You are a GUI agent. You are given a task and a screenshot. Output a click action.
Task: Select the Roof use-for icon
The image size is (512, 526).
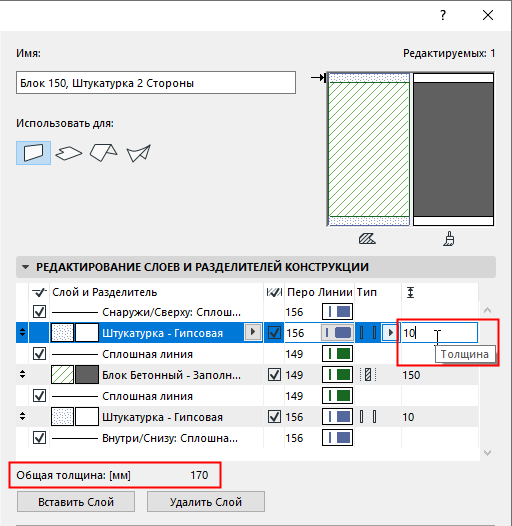pyautogui.click(x=103, y=153)
